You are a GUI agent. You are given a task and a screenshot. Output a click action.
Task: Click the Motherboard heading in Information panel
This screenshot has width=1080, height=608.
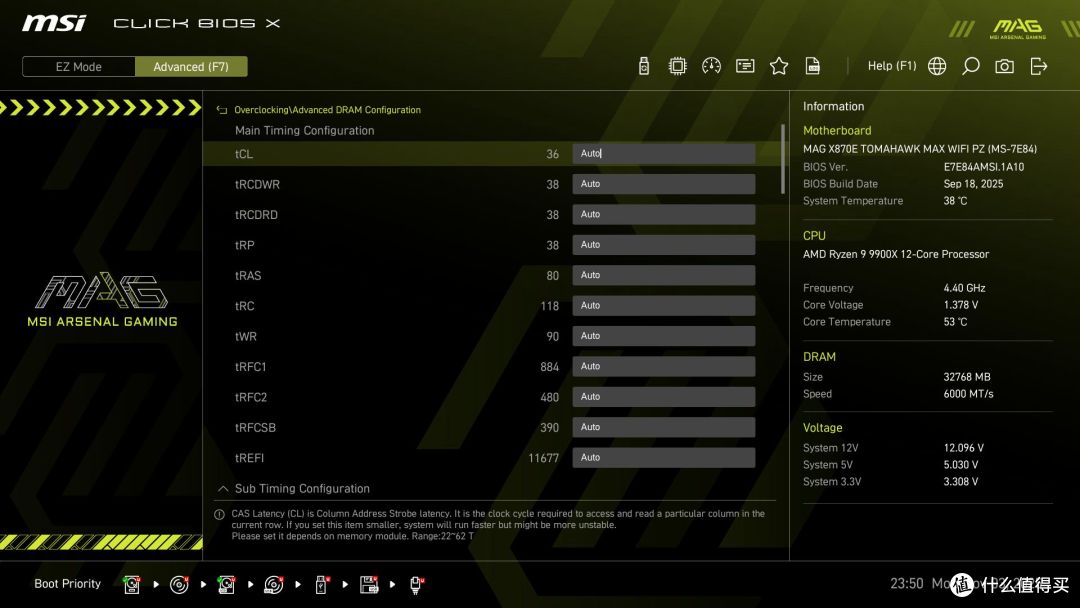point(837,130)
